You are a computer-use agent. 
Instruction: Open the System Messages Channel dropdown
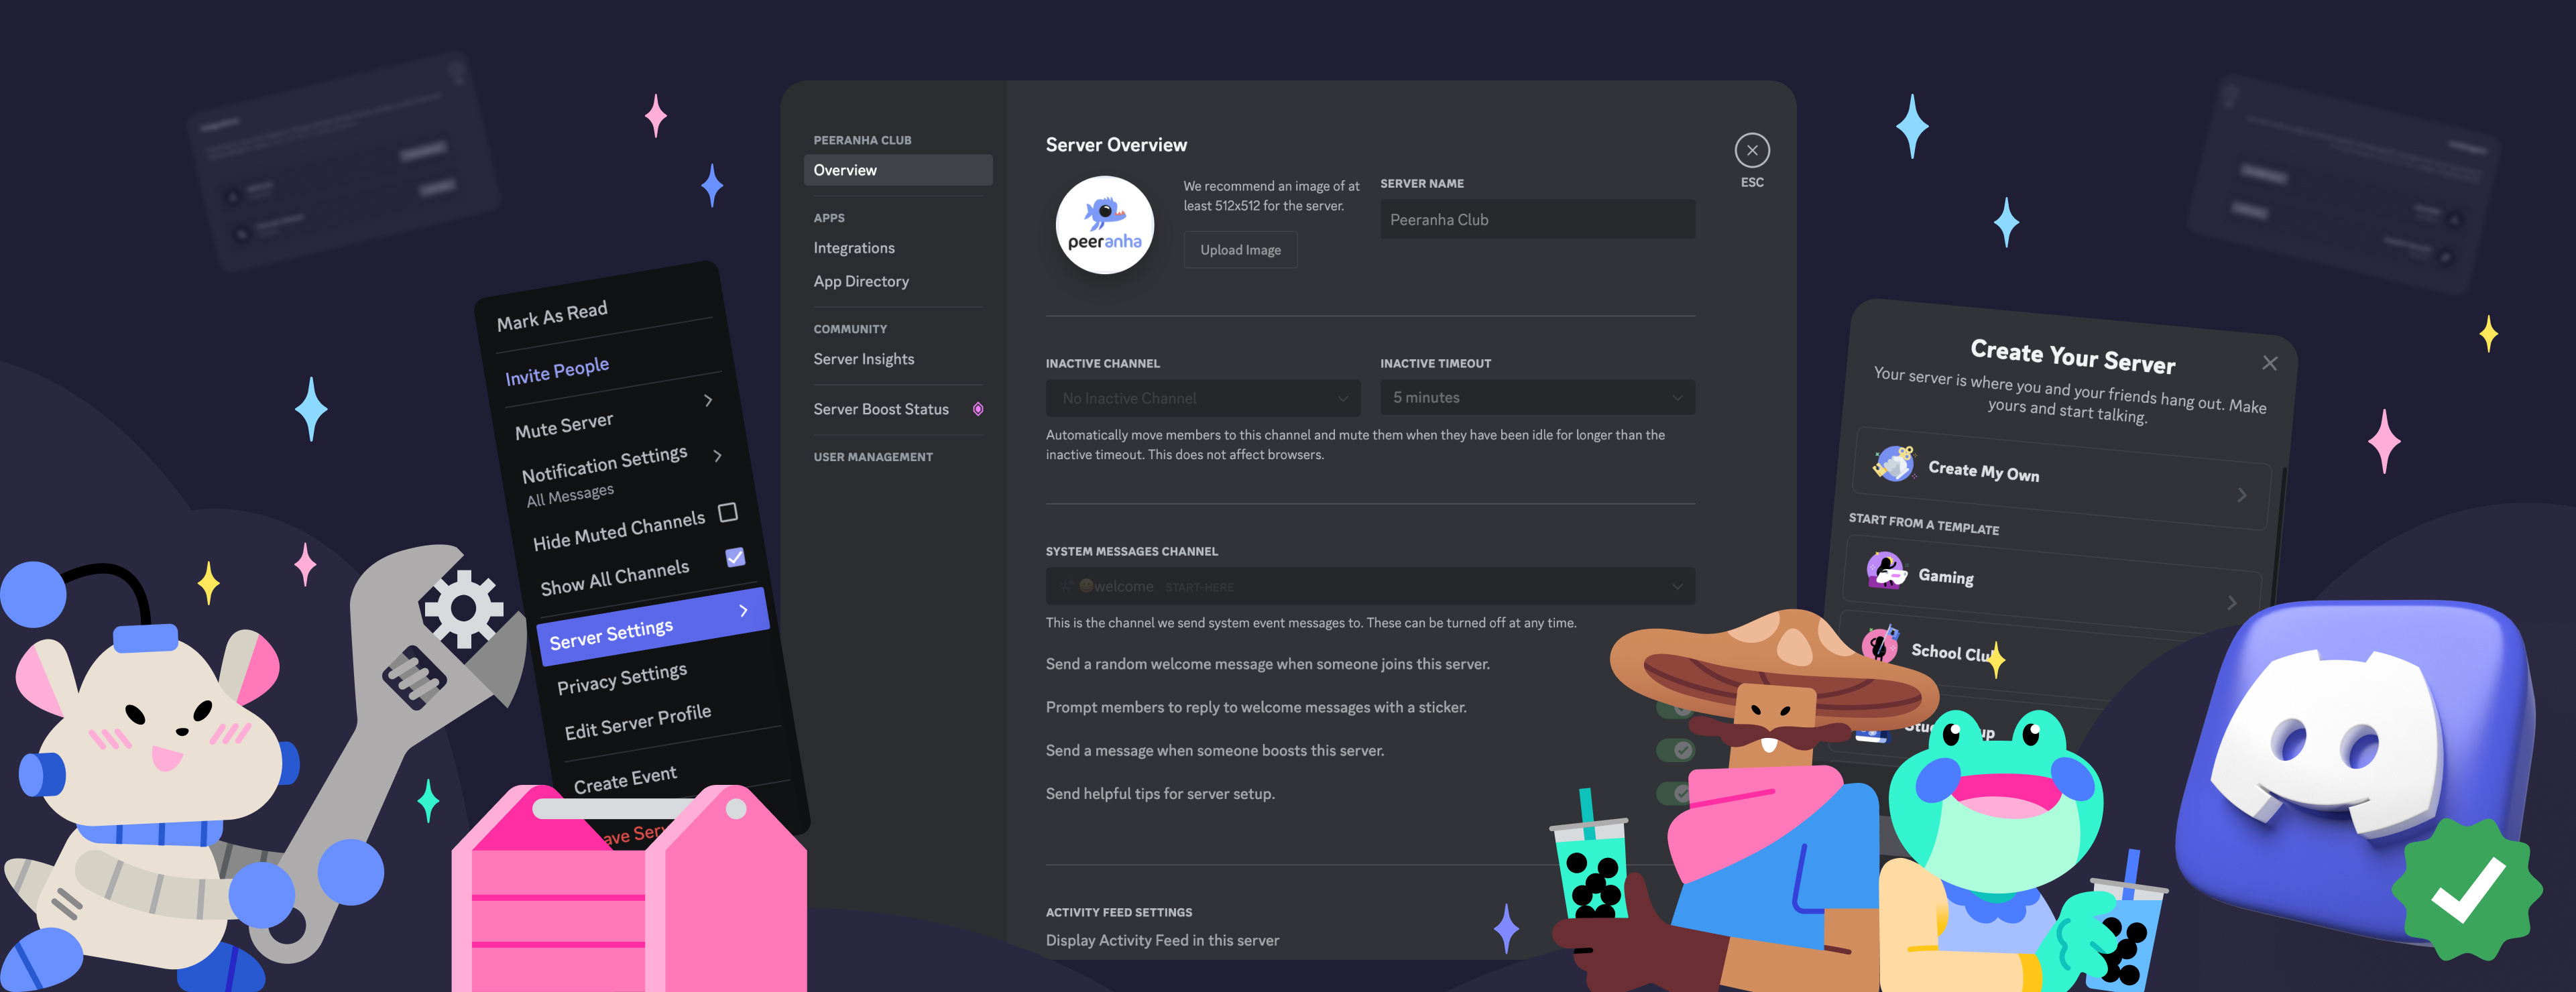(x=1370, y=586)
